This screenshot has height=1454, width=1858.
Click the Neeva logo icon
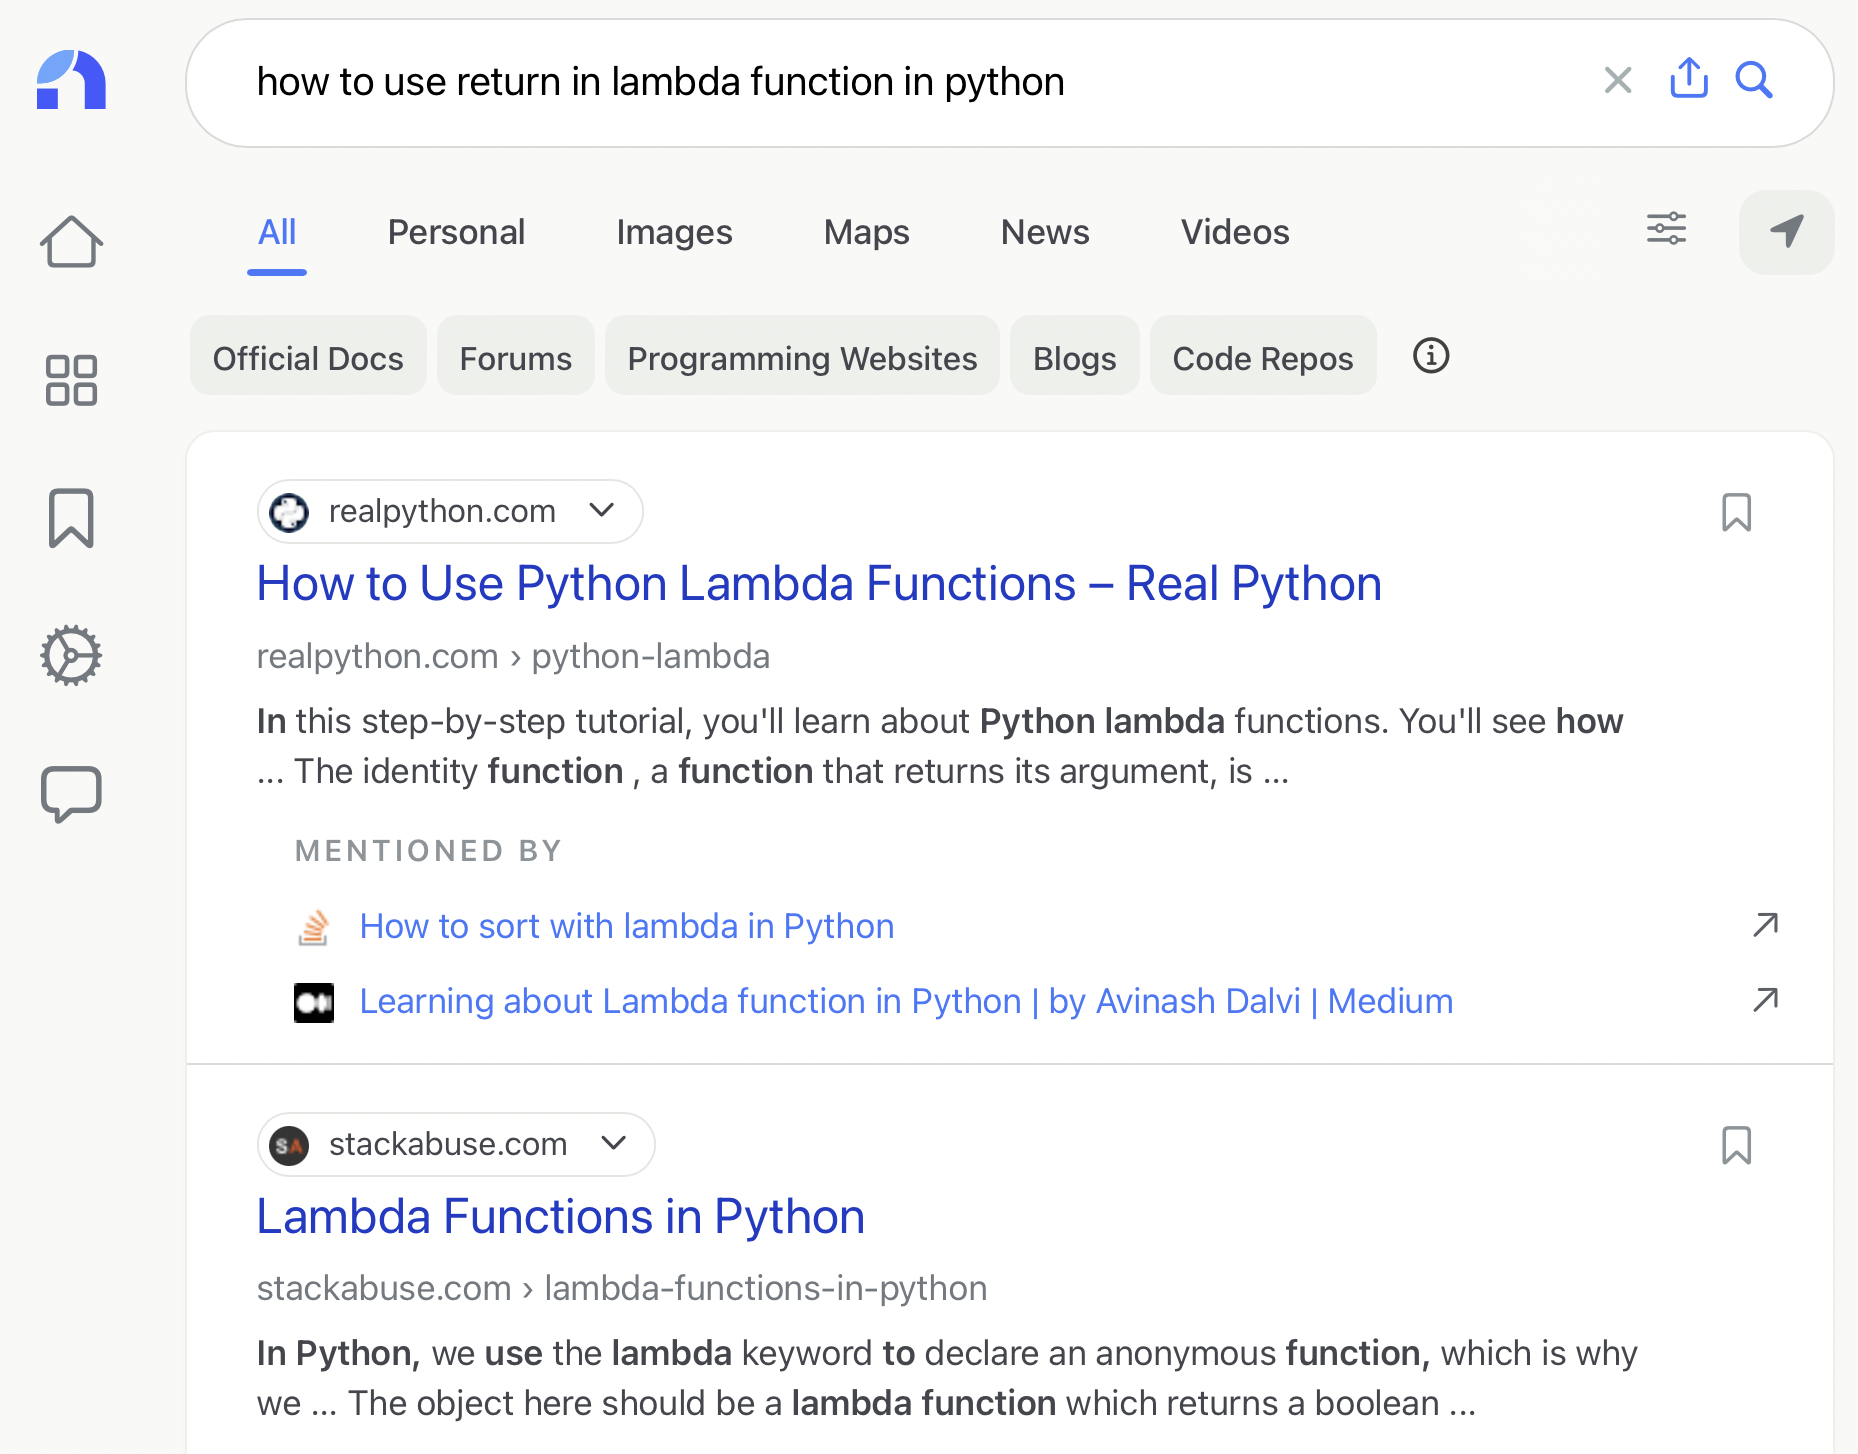(x=71, y=80)
